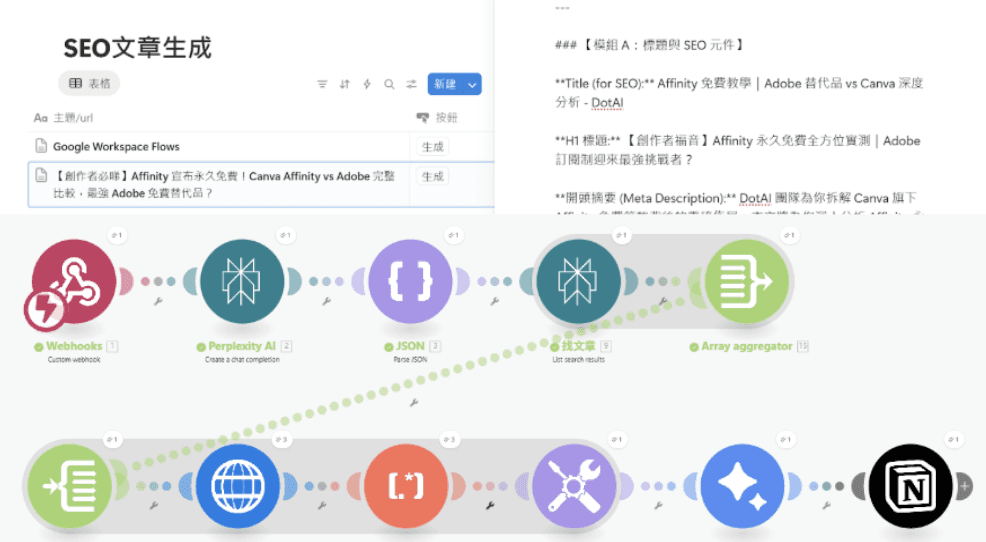Click the 主題/url column header
This screenshot has width=986, height=542.
pos(64,118)
